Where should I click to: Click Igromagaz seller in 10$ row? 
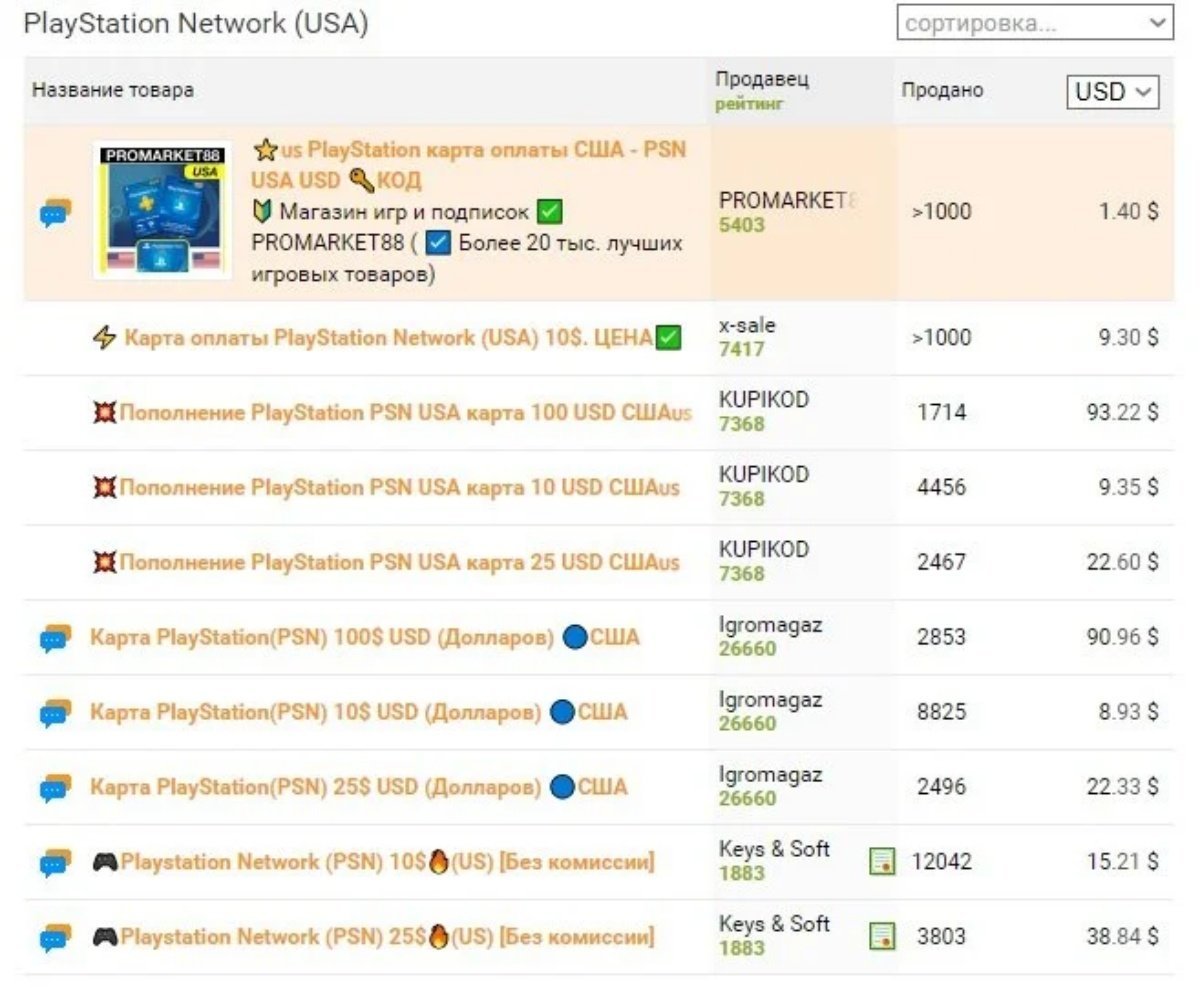(770, 700)
